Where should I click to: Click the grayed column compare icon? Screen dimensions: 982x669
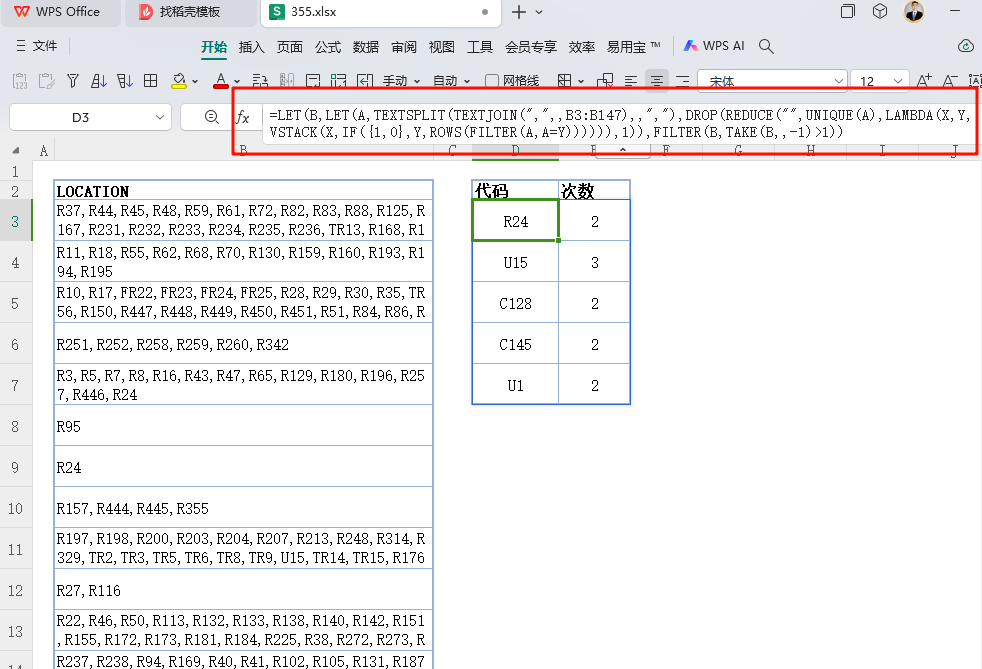coord(286,81)
